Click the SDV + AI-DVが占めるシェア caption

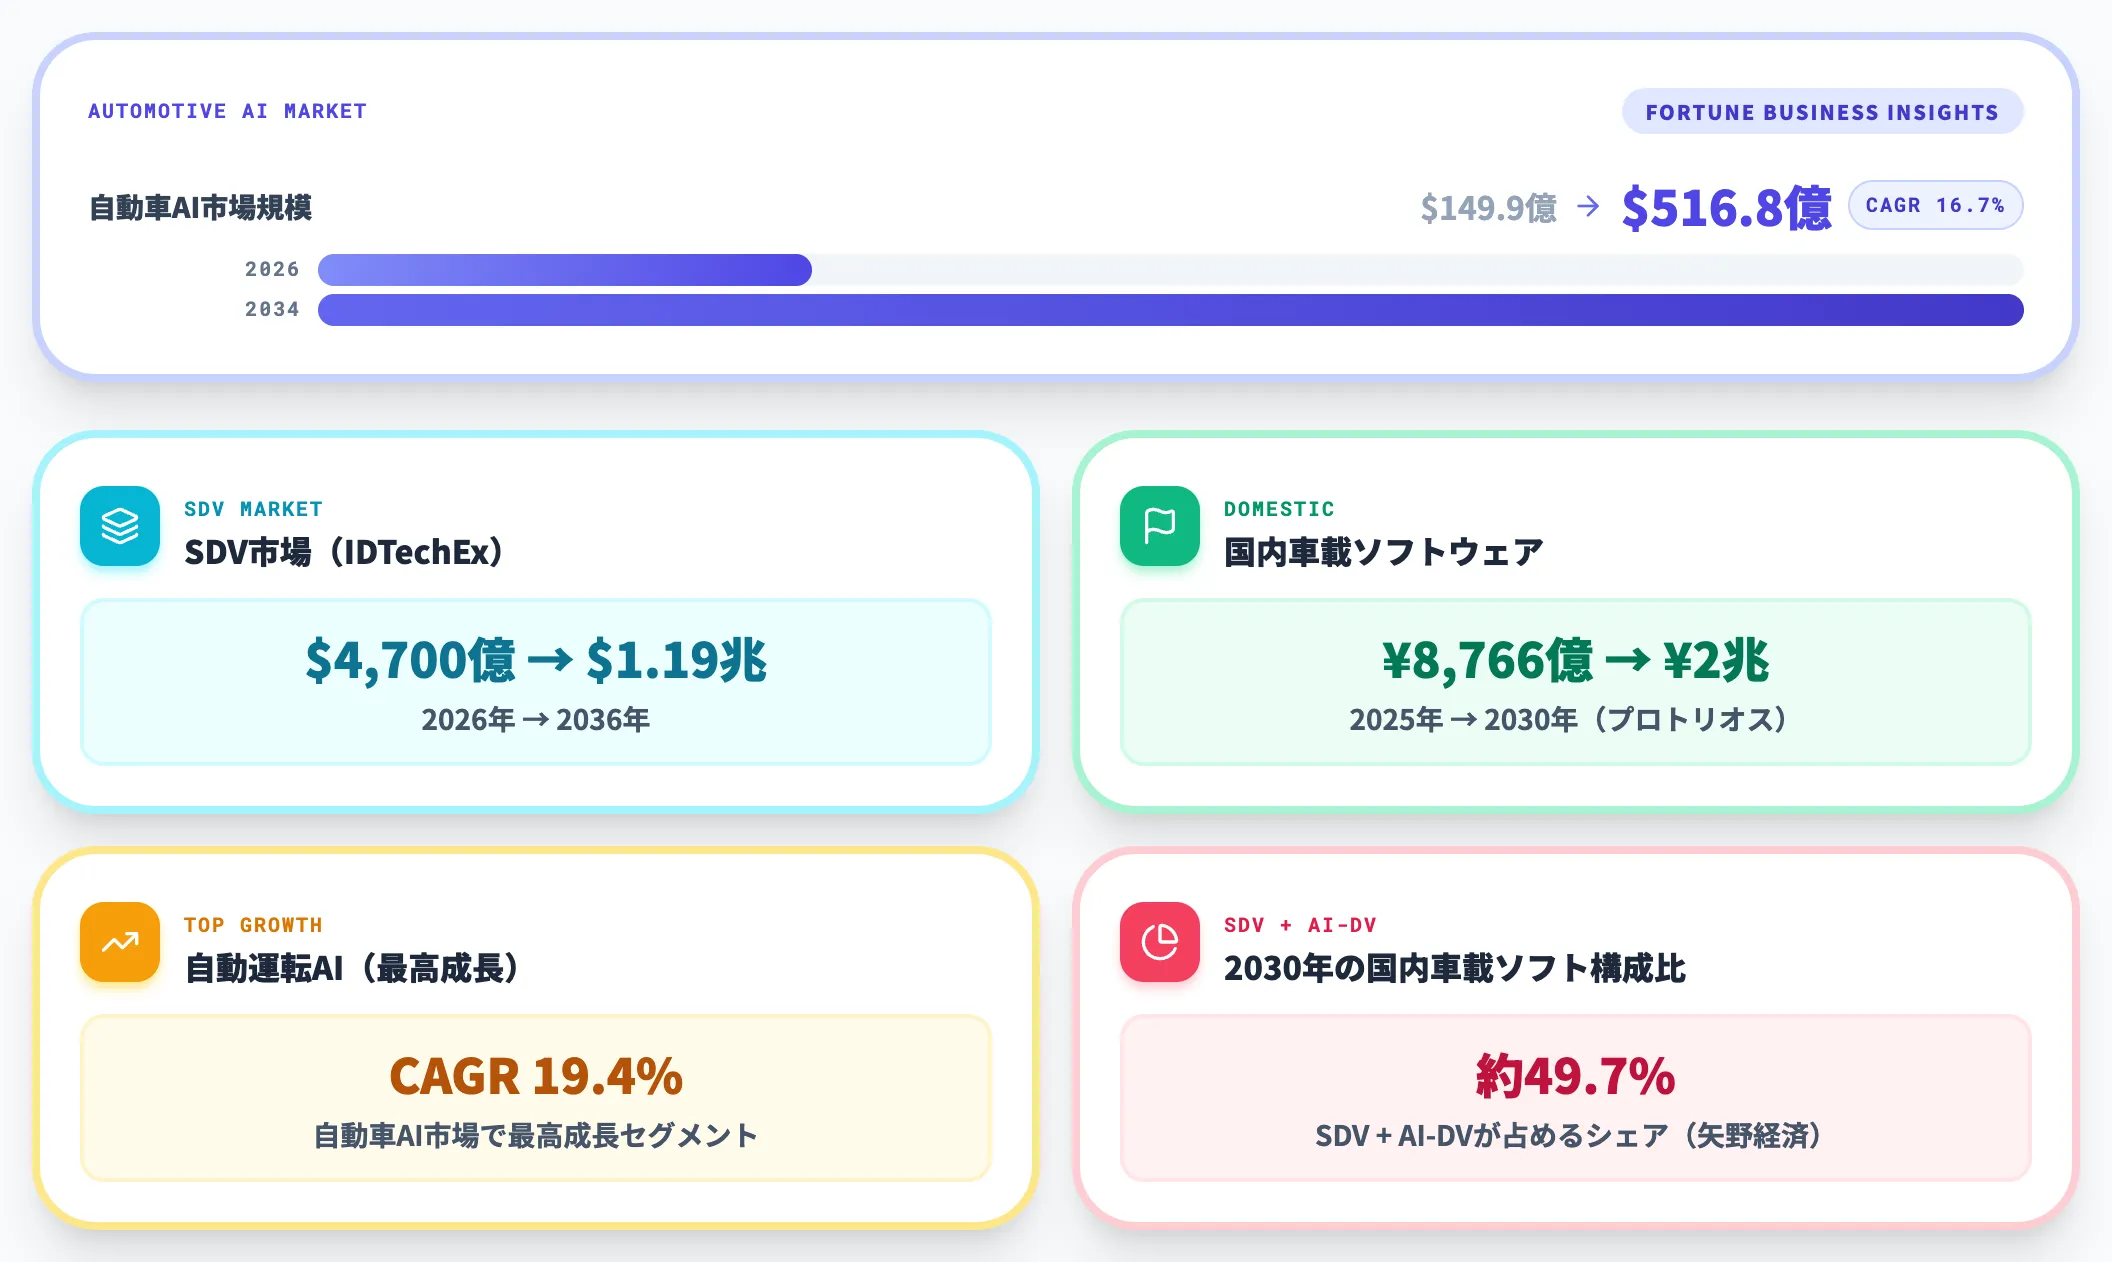pos(1570,1136)
